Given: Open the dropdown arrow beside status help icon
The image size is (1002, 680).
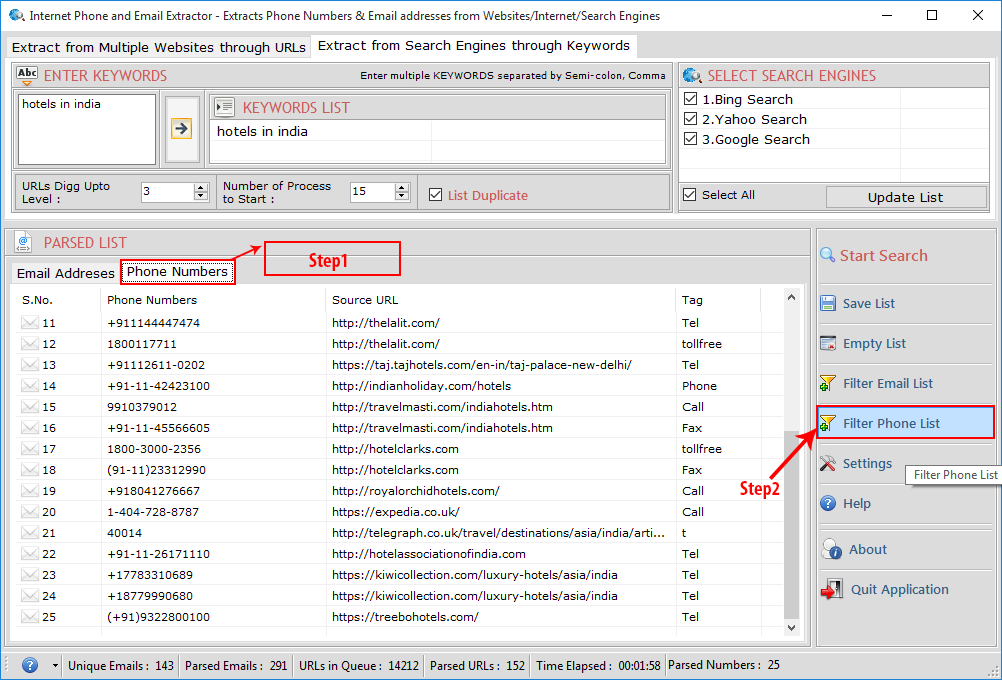Looking at the screenshot, I should click(x=55, y=665).
